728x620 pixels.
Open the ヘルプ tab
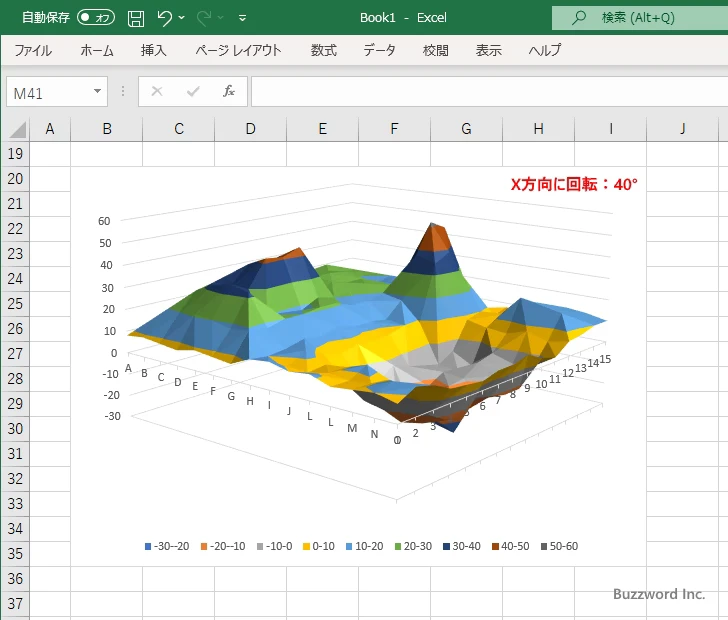(x=545, y=50)
